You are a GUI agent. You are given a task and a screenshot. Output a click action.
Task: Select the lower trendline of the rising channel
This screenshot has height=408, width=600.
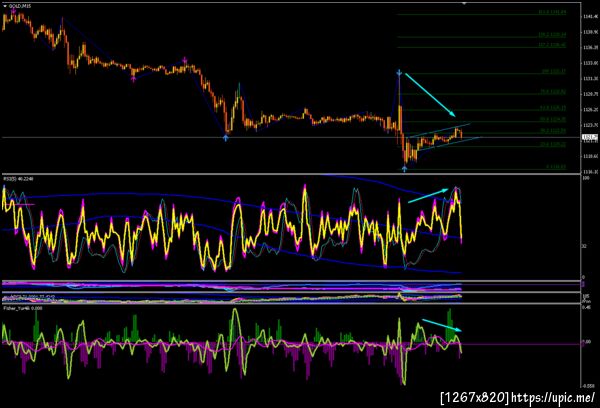click(x=448, y=144)
